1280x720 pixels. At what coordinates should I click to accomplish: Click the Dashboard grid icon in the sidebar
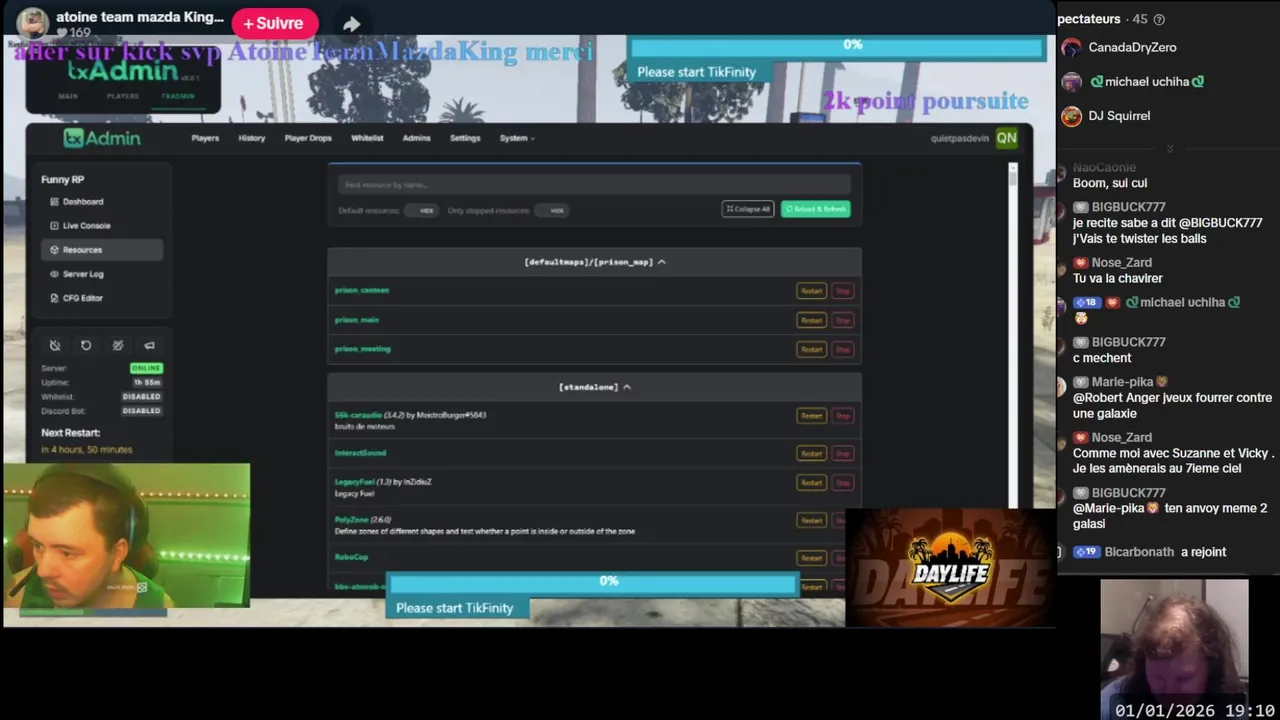(x=55, y=201)
